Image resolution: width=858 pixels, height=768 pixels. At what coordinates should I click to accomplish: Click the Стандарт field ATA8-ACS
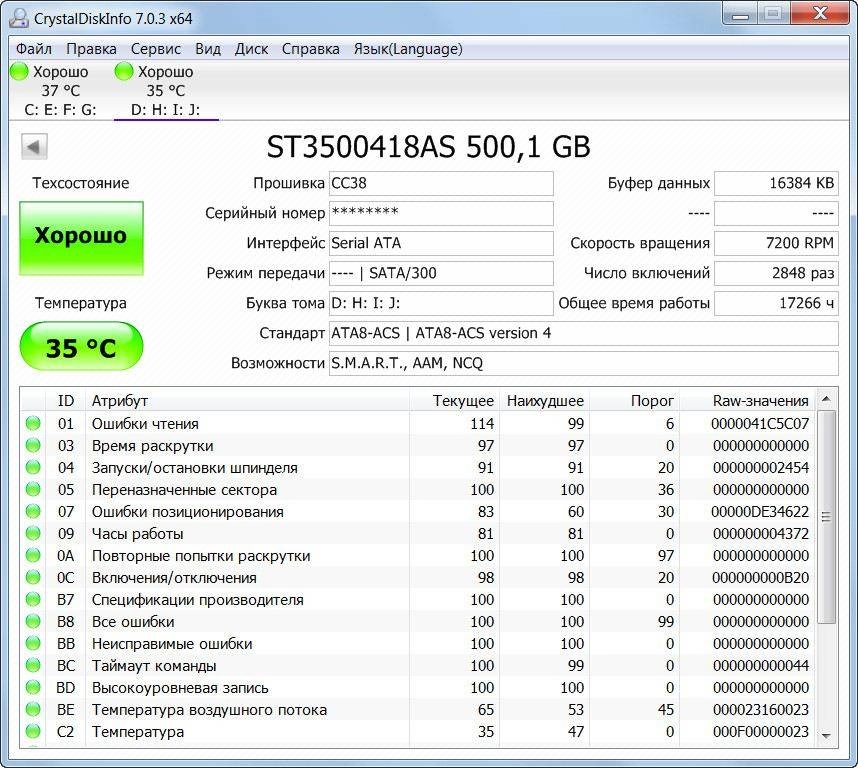point(583,333)
